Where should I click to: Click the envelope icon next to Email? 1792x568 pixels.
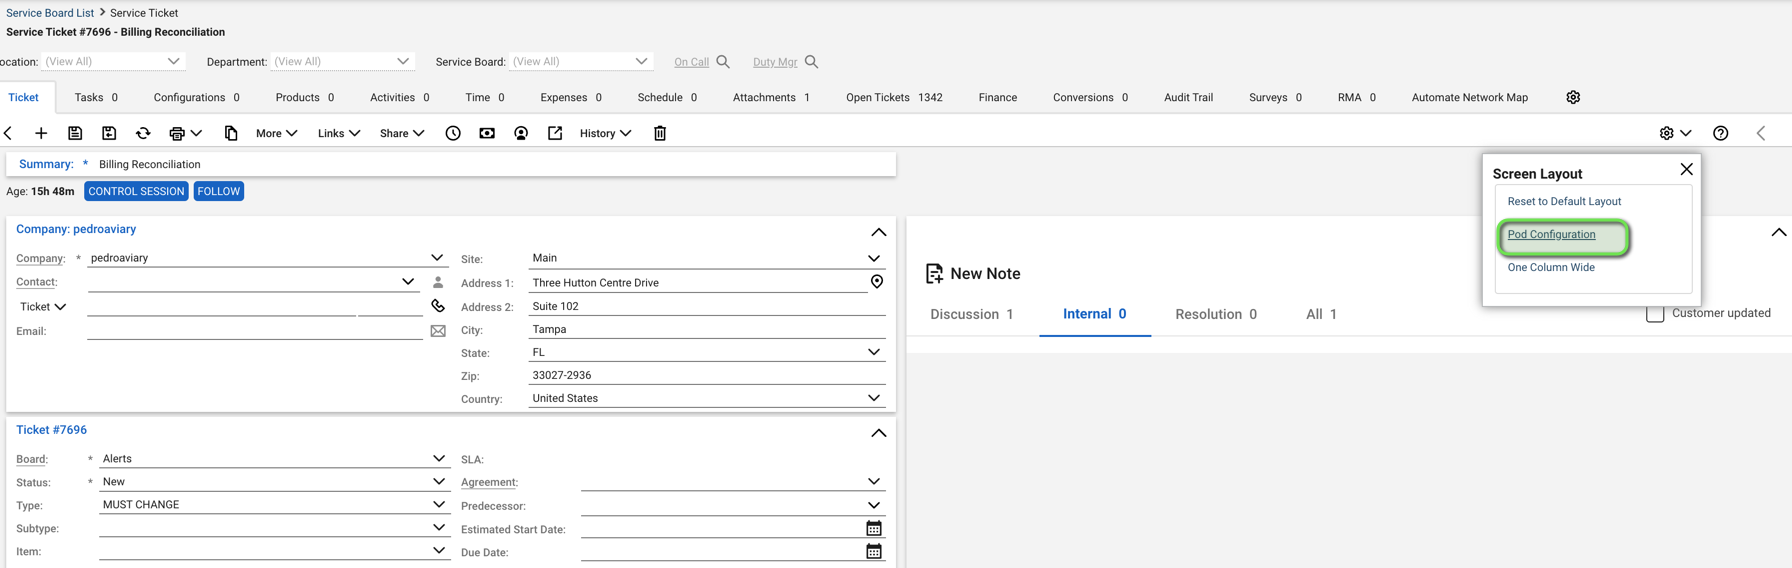pyautogui.click(x=438, y=331)
